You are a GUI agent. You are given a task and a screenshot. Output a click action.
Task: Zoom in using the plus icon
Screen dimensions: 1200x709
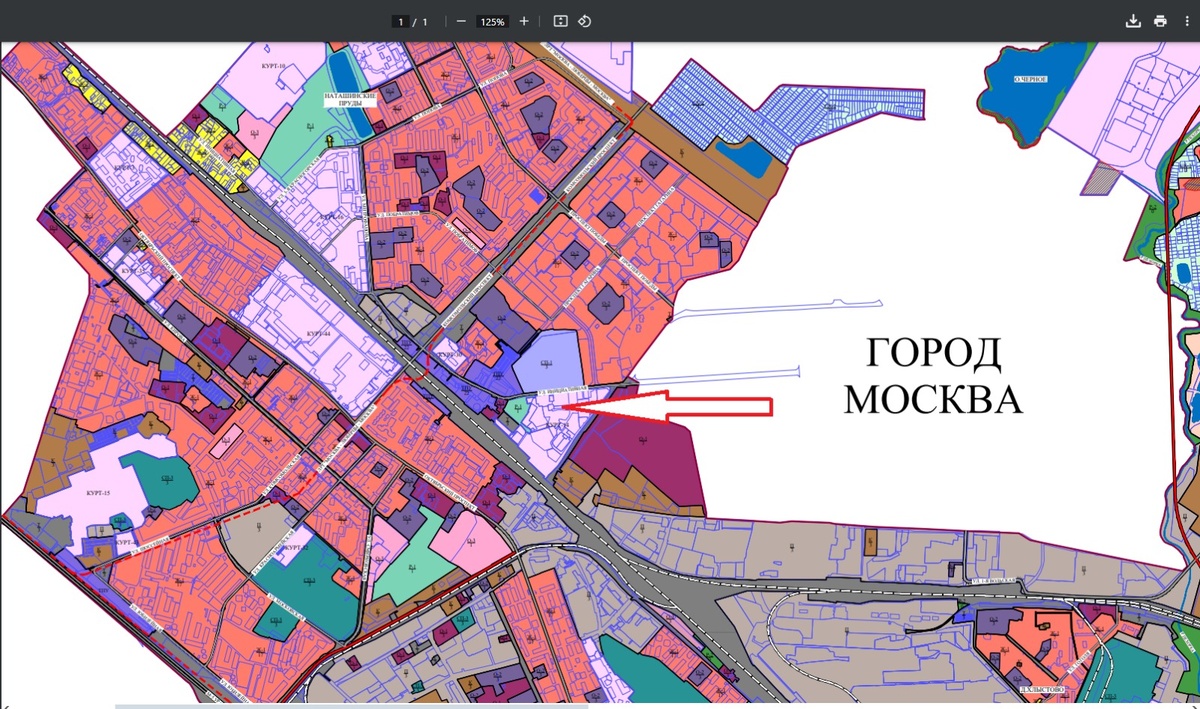coord(523,21)
